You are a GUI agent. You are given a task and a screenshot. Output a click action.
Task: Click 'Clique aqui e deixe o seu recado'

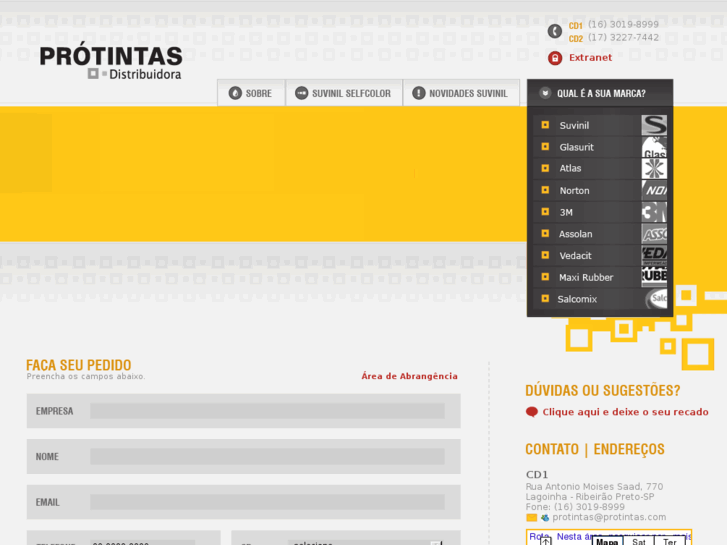(625, 412)
